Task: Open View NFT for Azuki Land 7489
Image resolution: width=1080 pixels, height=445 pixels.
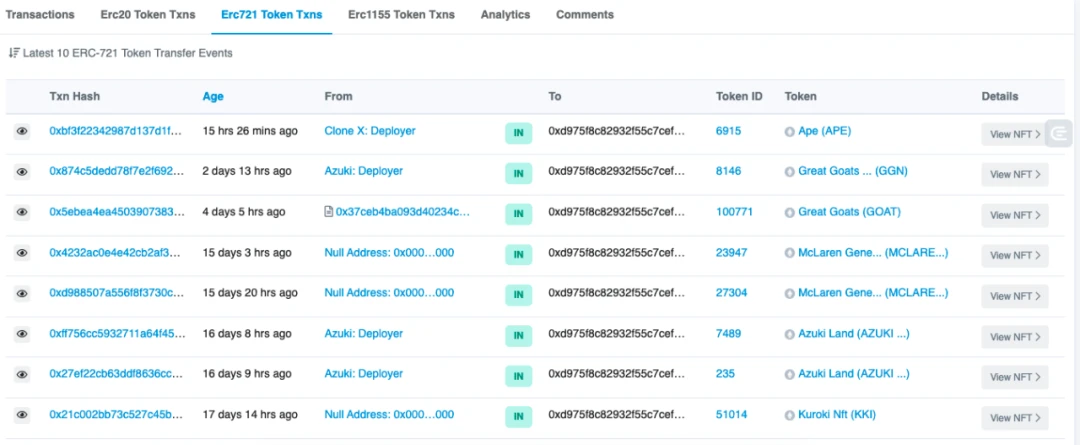Action: point(1015,337)
